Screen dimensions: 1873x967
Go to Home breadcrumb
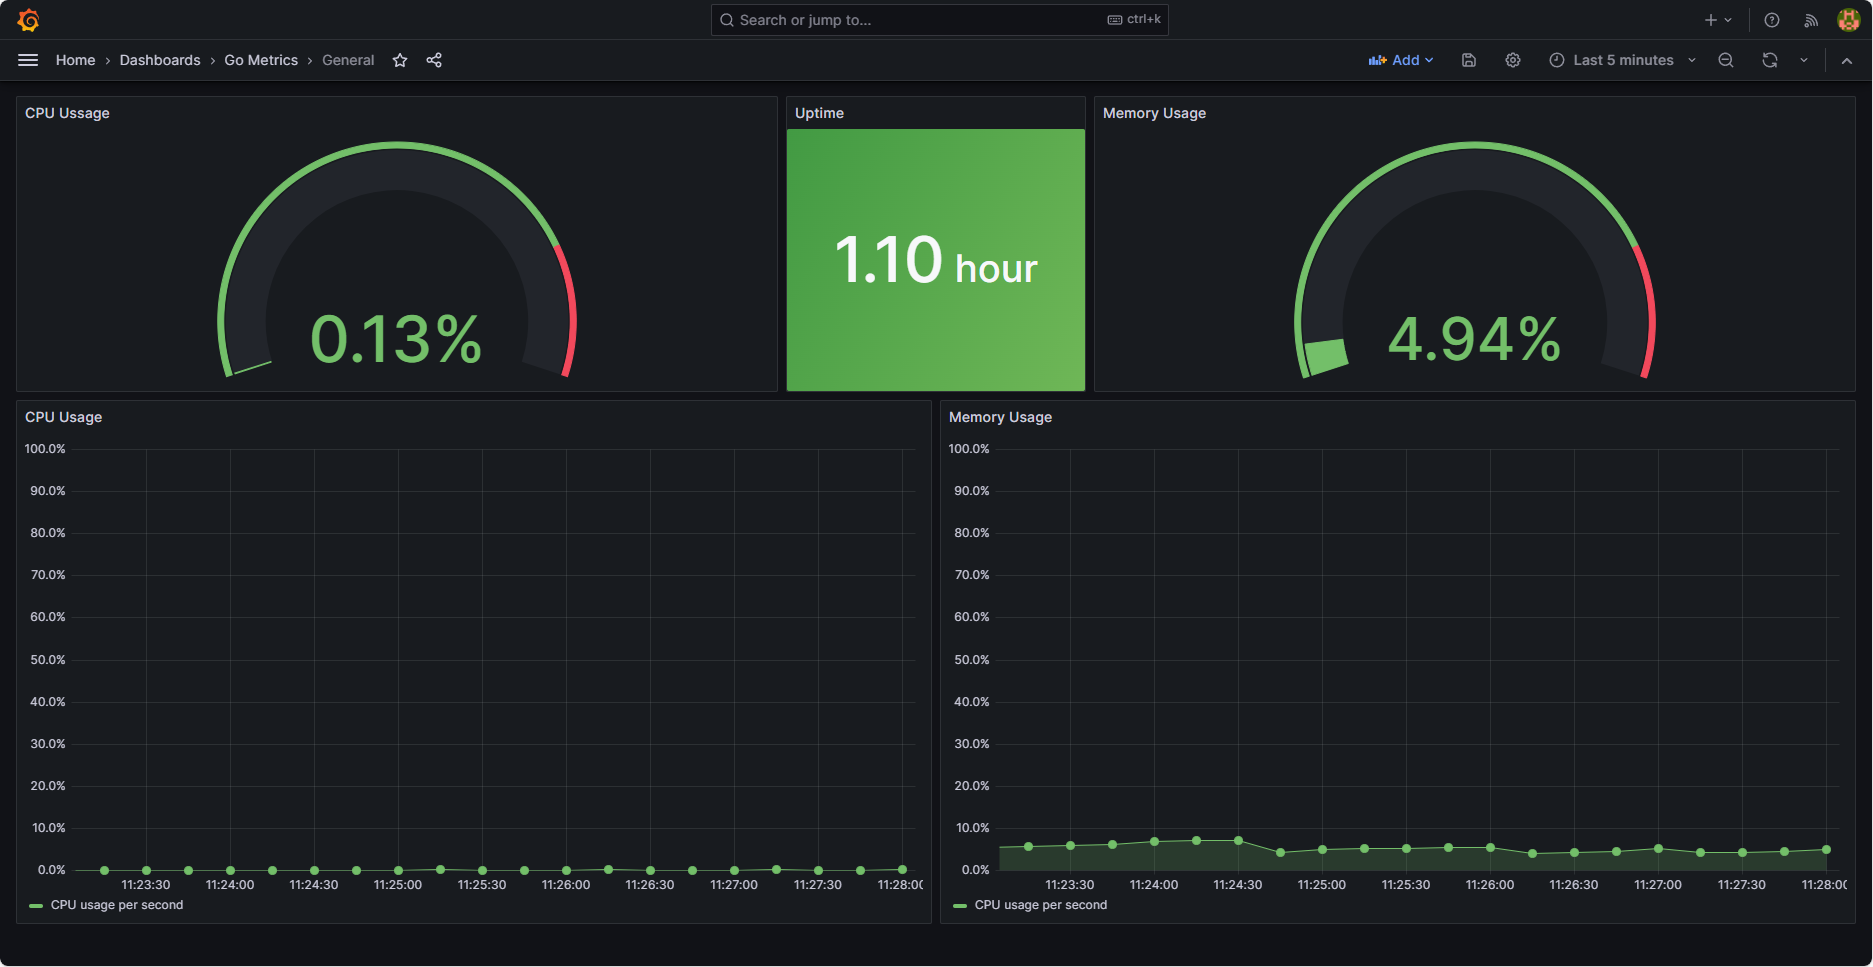click(x=76, y=60)
